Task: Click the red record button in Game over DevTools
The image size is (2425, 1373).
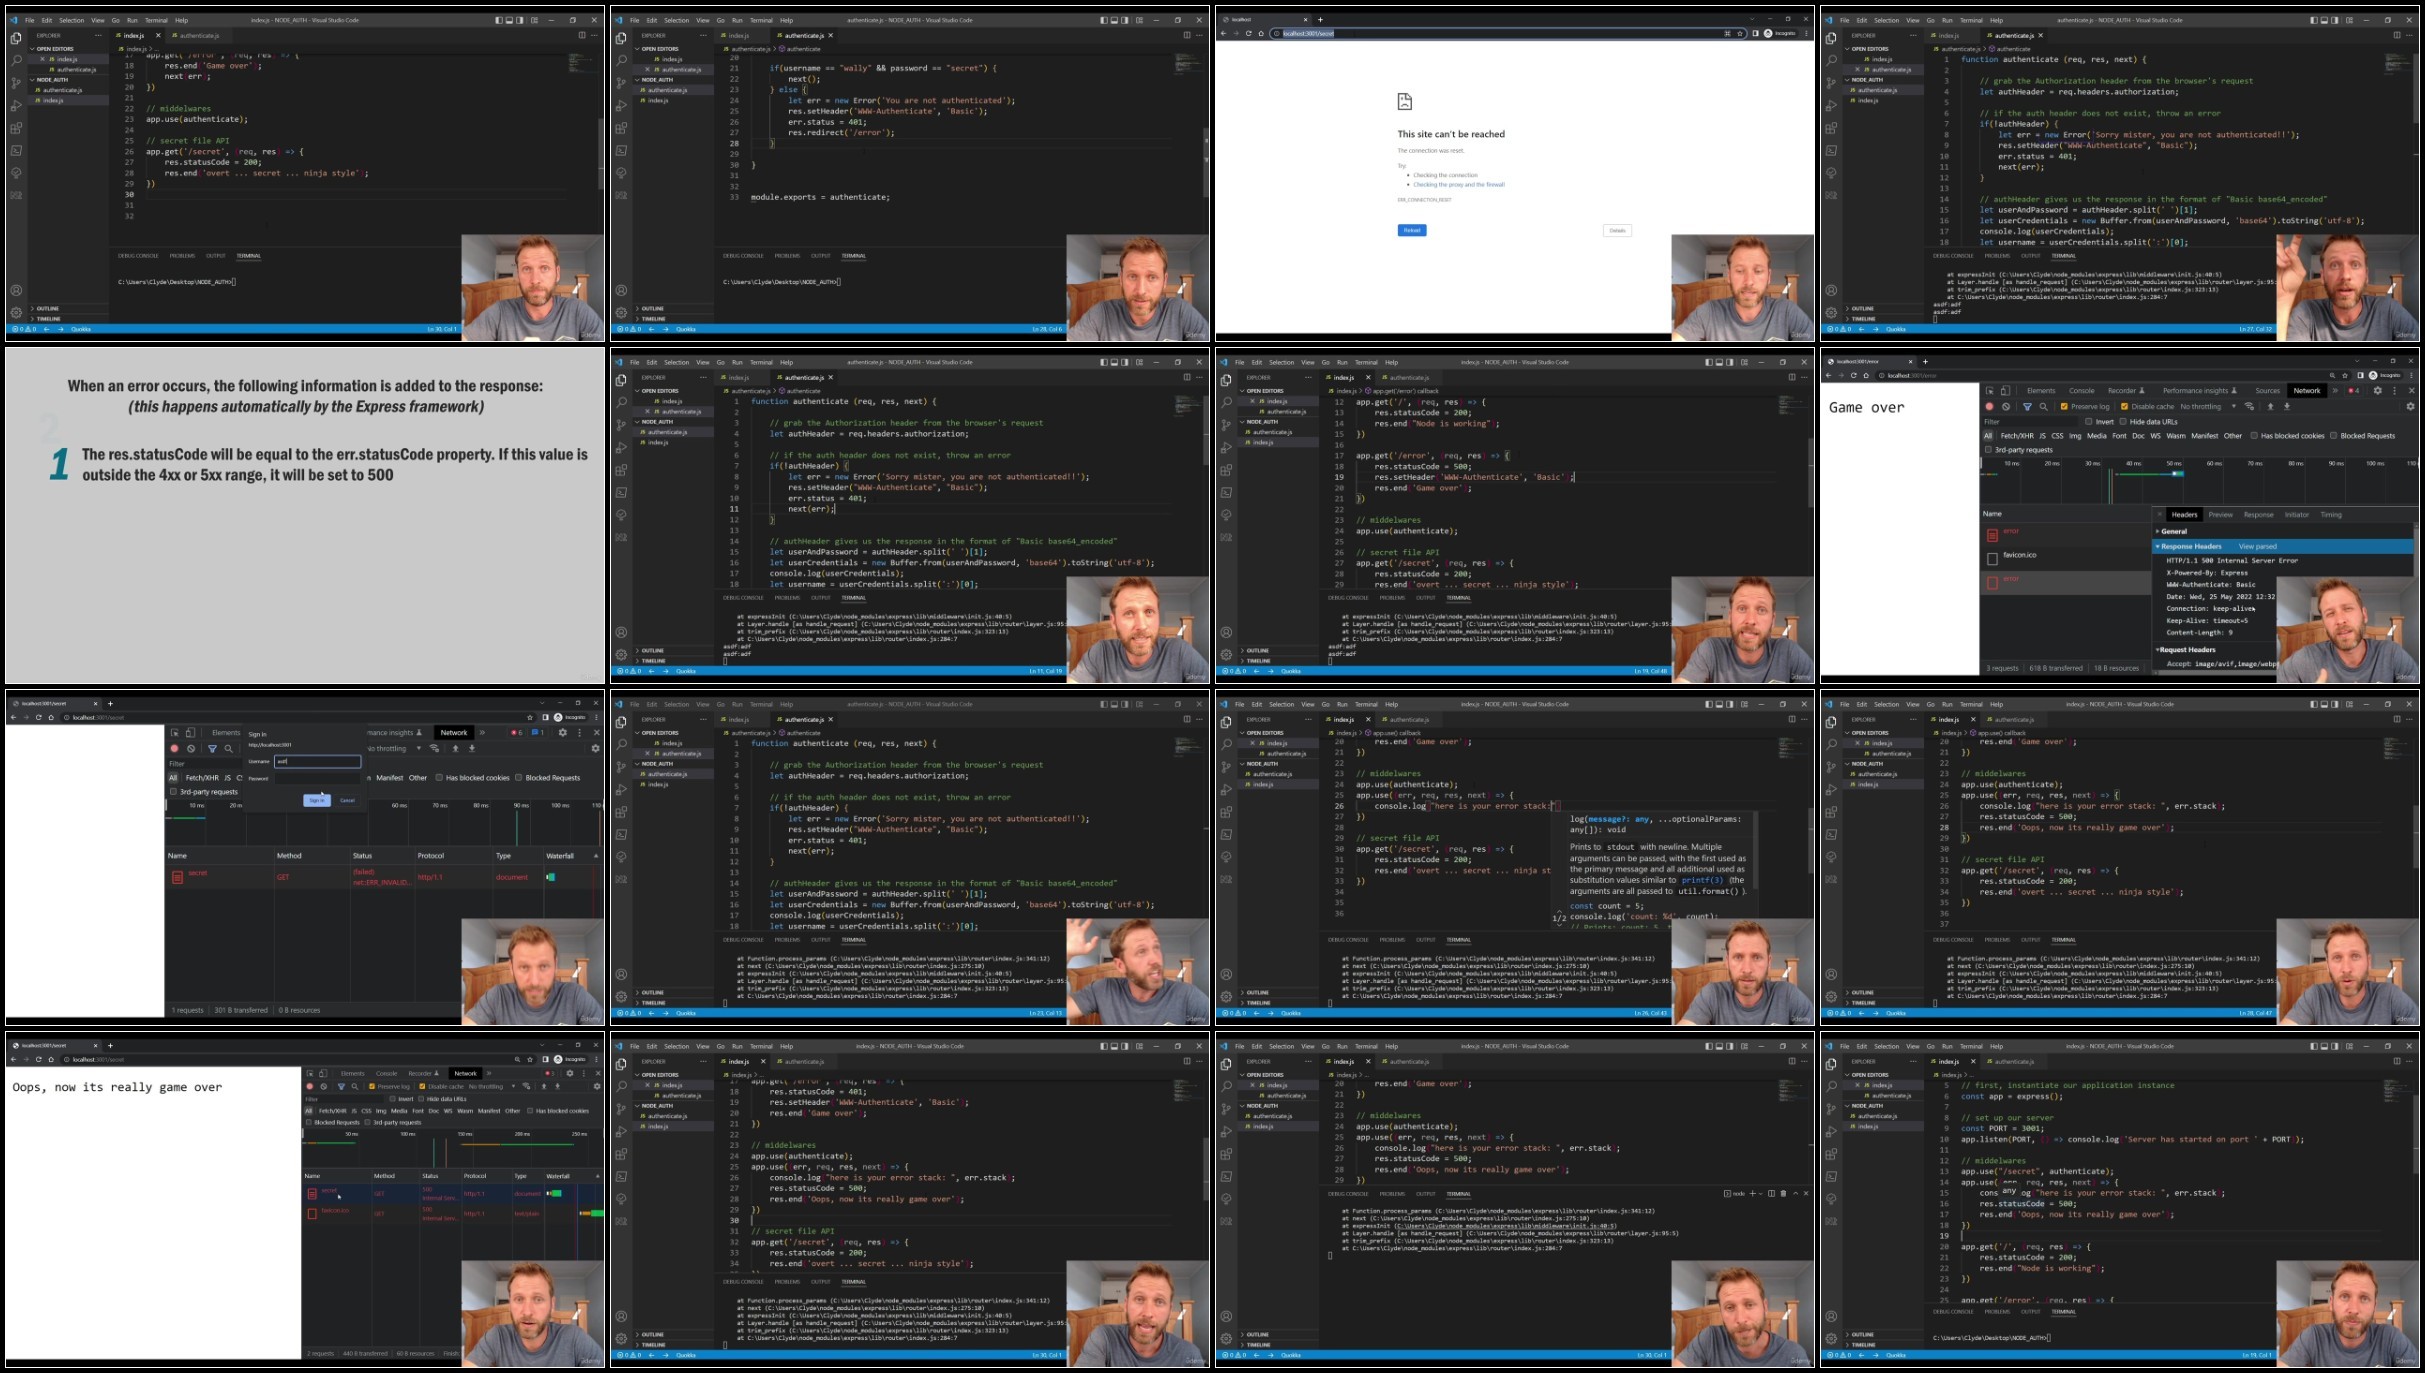Action: [1989, 407]
